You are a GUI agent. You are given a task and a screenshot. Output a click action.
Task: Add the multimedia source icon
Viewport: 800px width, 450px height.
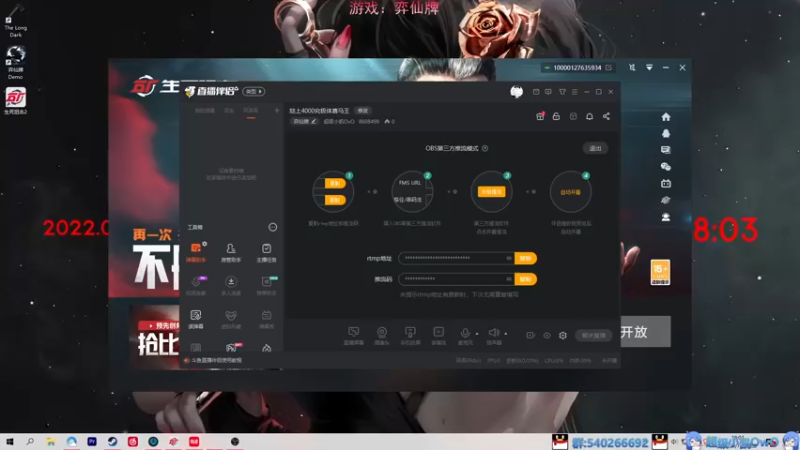[x=438, y=336]
